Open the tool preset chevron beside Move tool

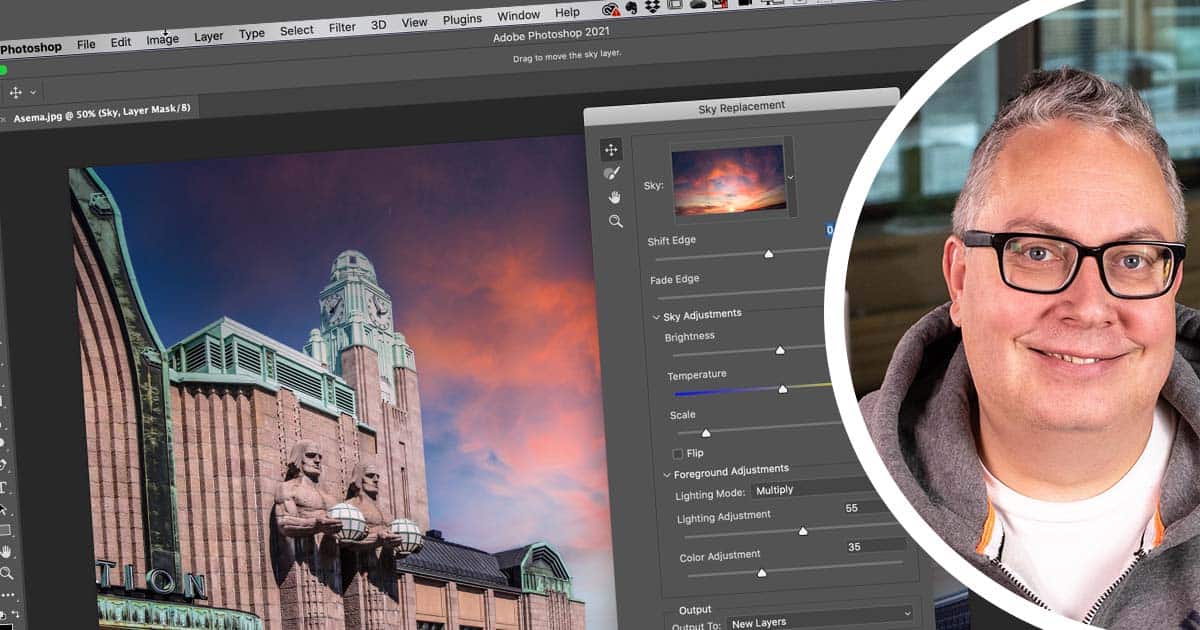pos(33,92)
